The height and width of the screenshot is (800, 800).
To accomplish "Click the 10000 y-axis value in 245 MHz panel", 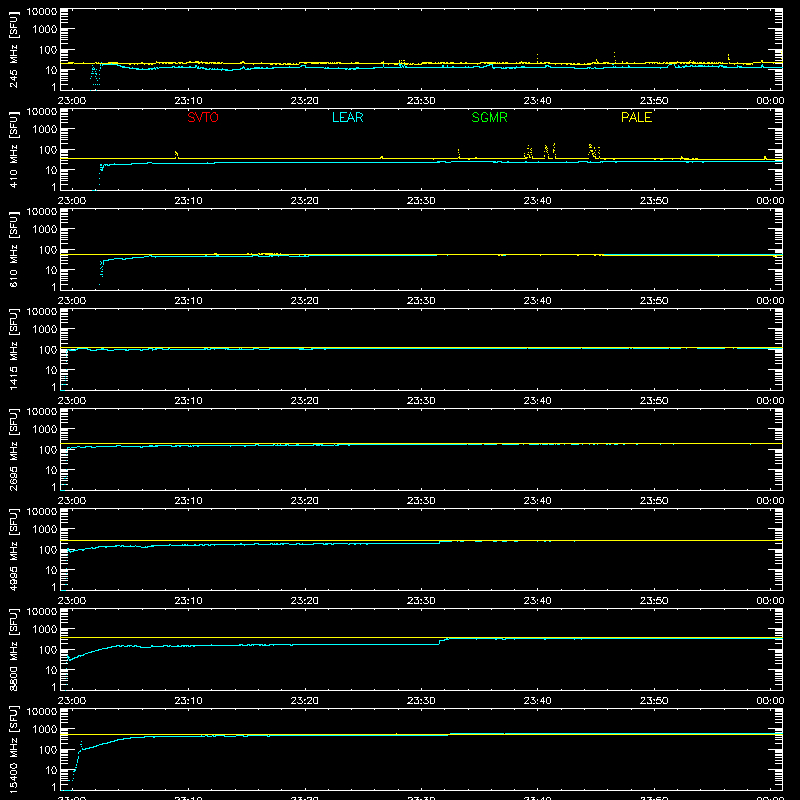I will click(42, 12).
